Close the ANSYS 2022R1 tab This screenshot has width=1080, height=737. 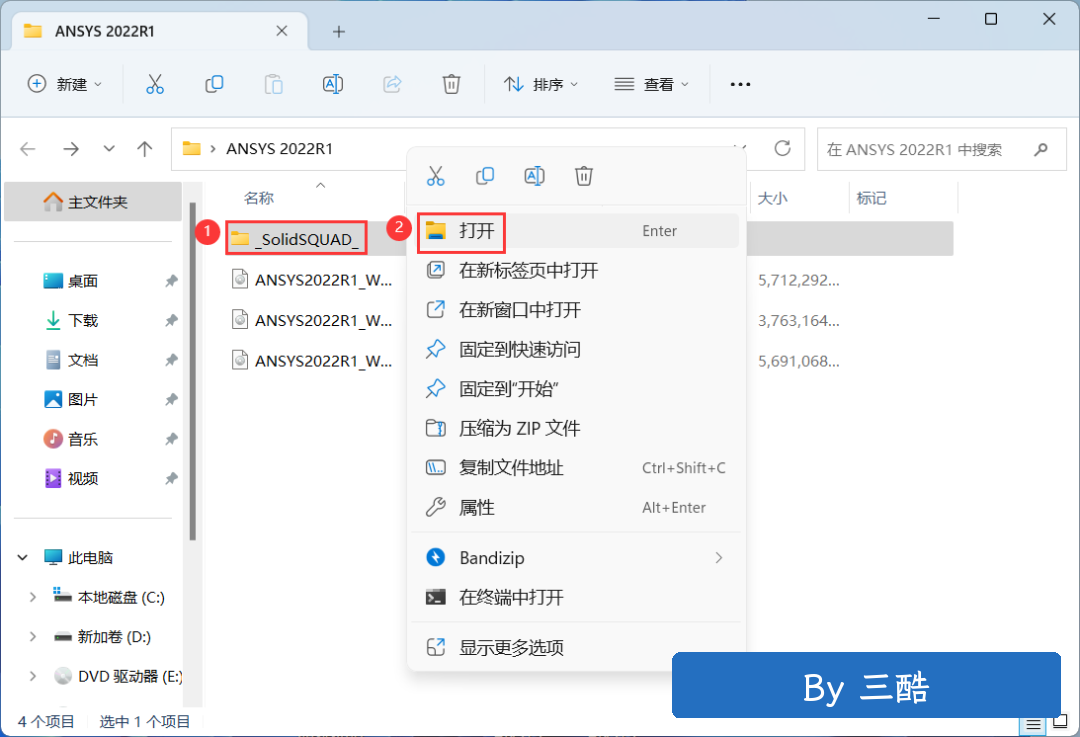pos(282,31)
